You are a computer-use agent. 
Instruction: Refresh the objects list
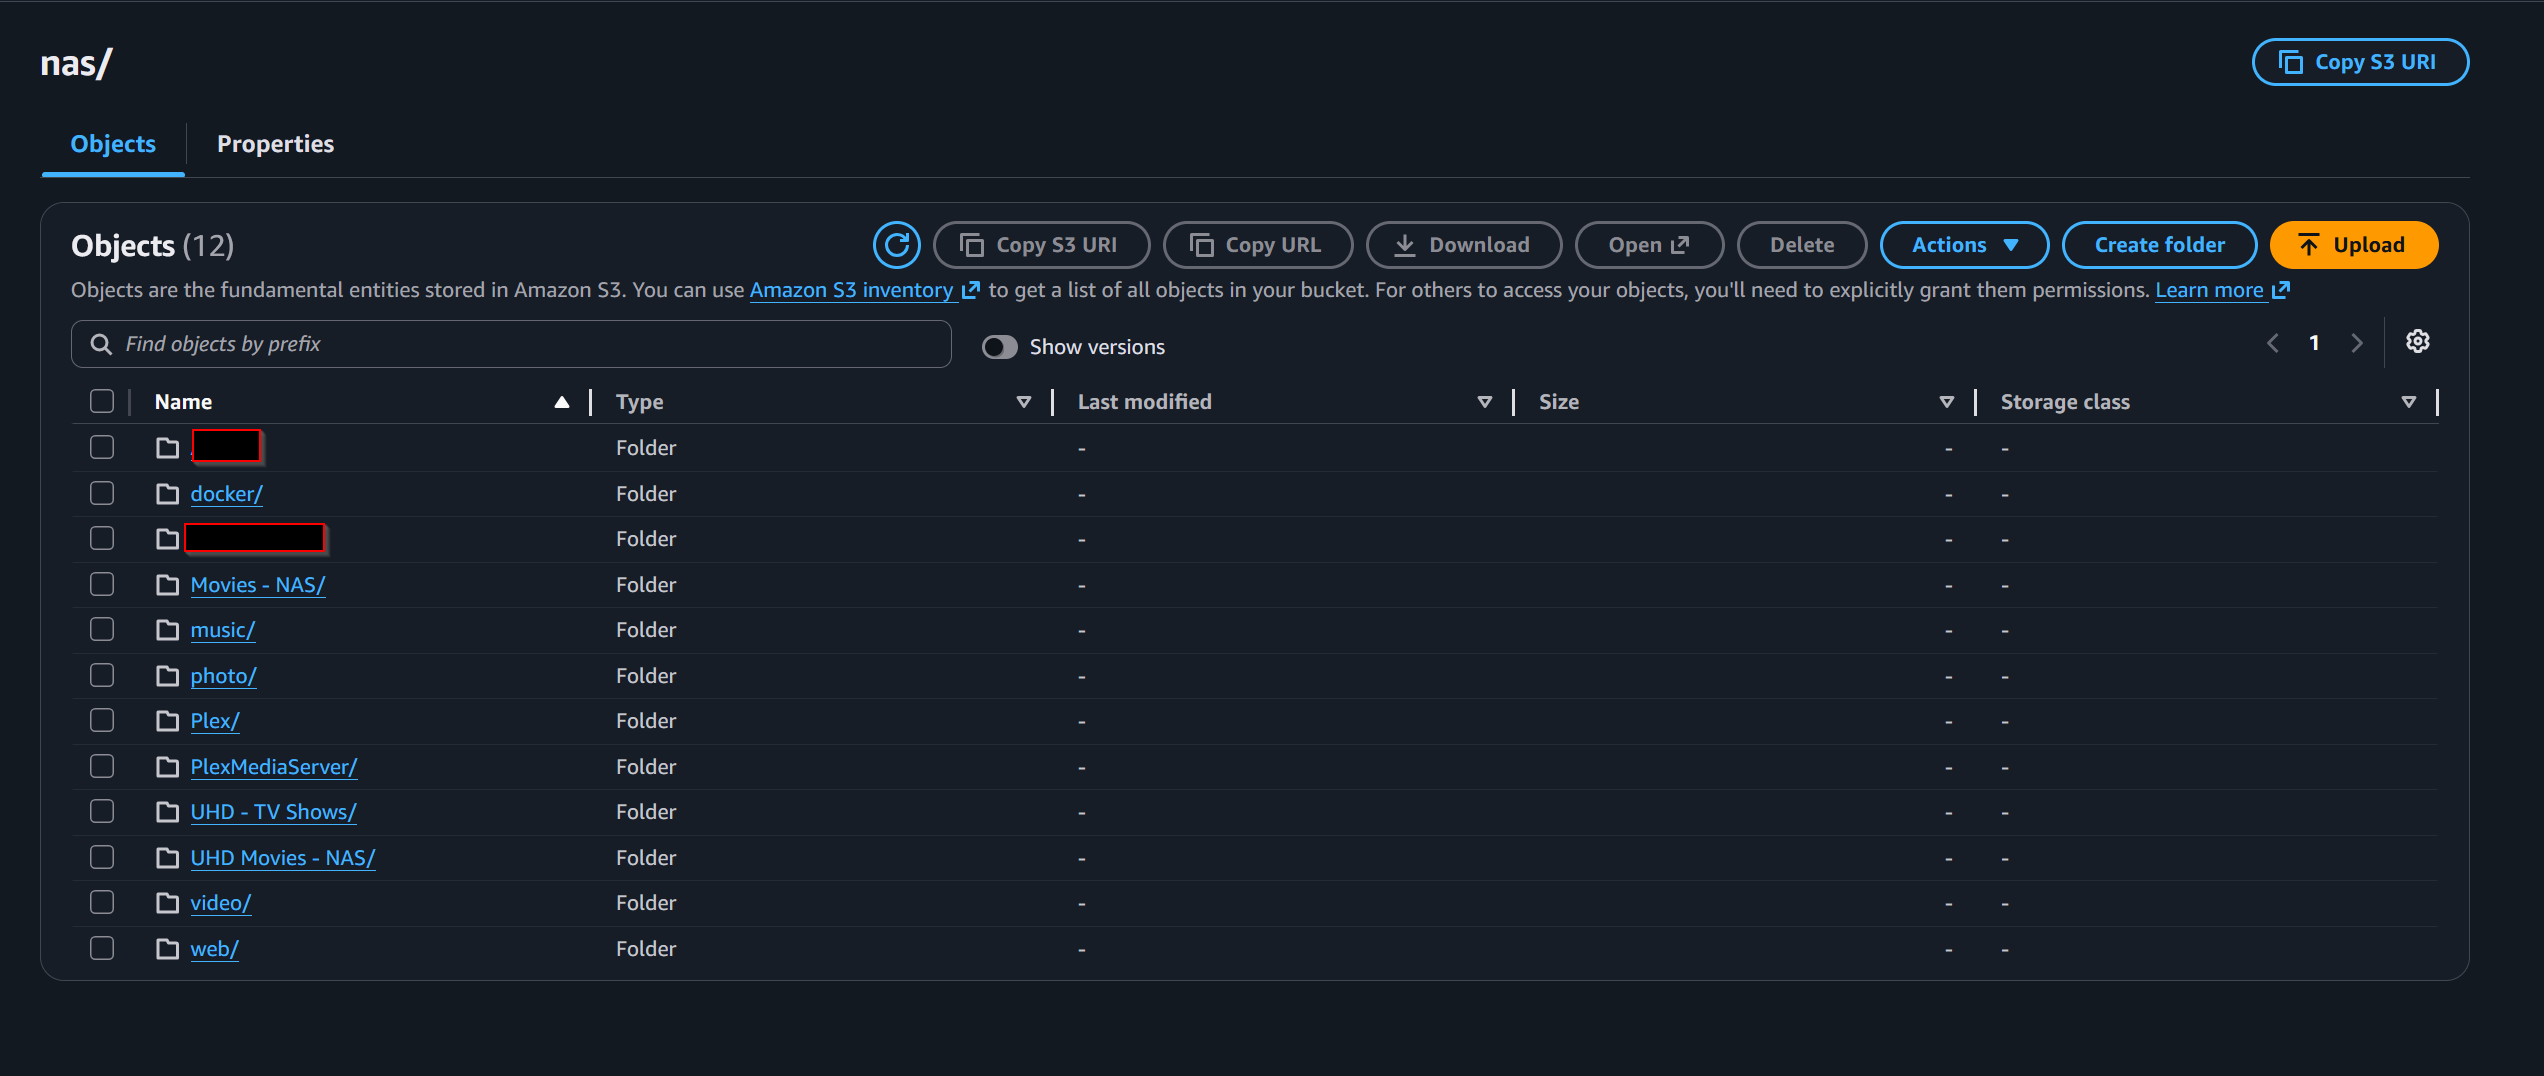coord(896,245)
